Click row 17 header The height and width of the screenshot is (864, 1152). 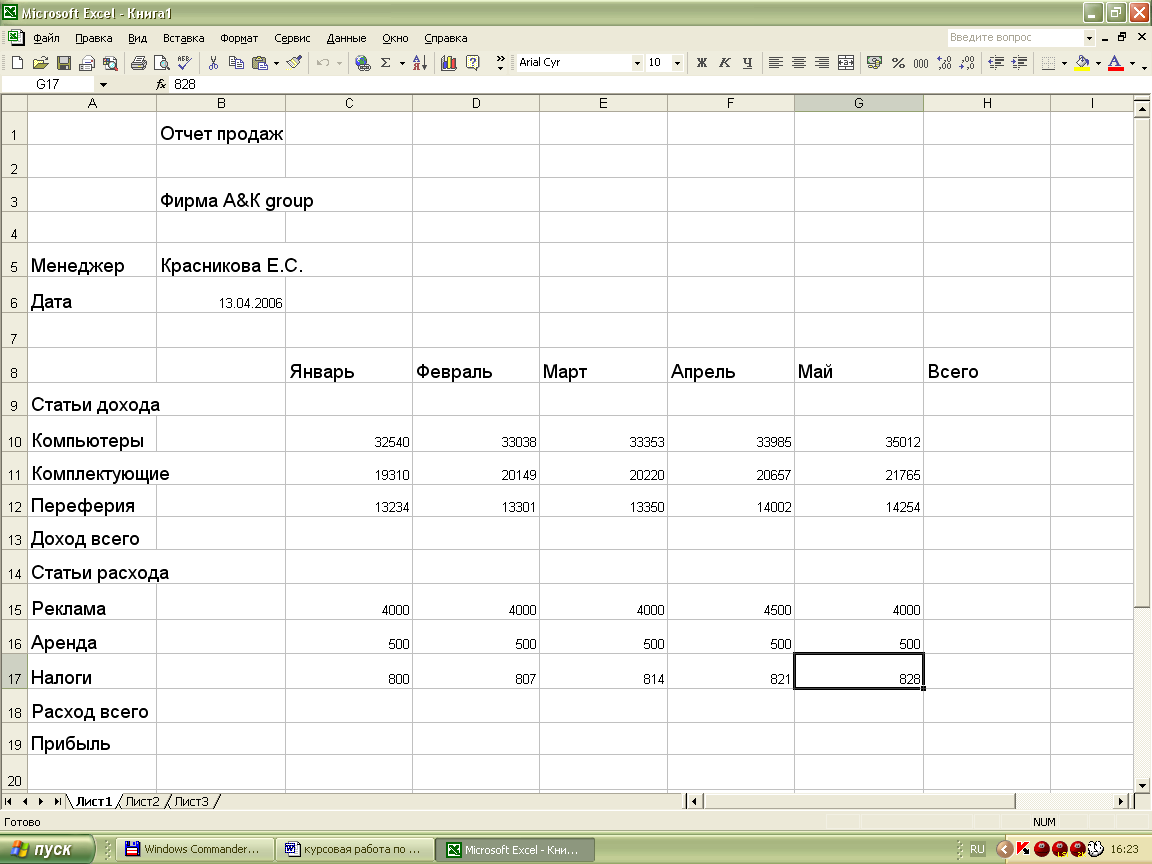[14, 672]
